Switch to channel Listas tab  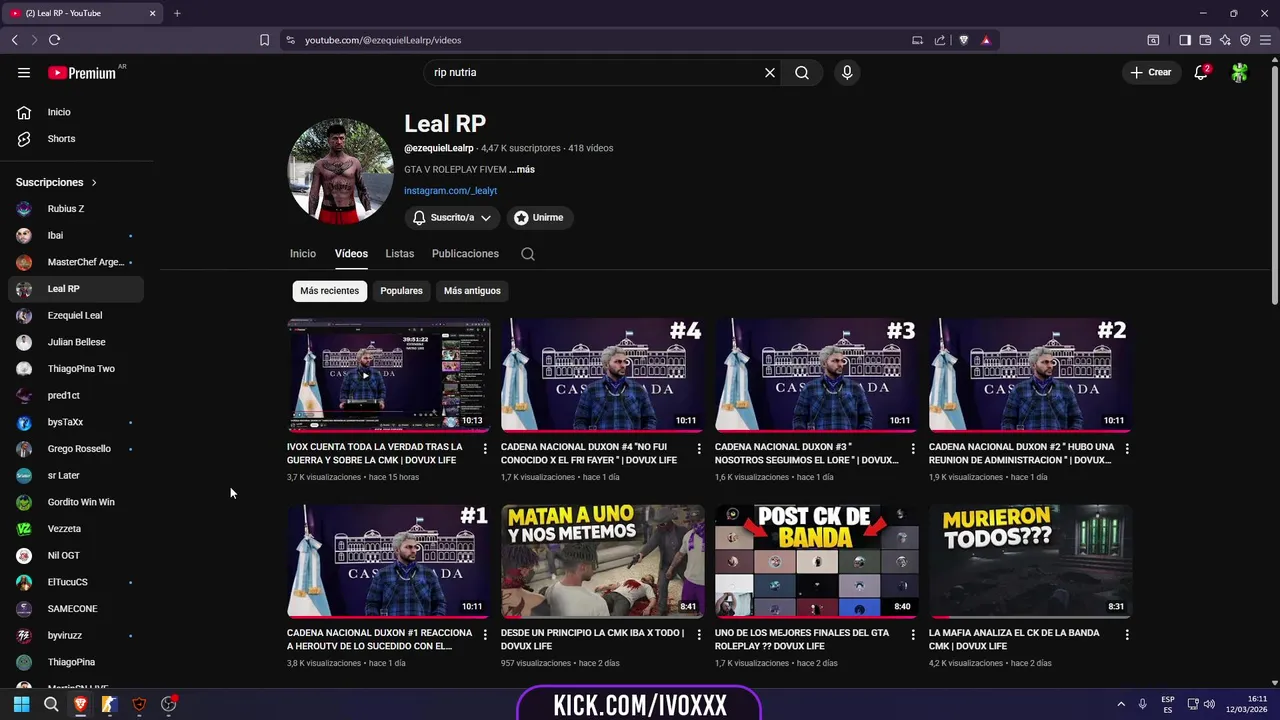pyautogui.click(x=400, y=254)
